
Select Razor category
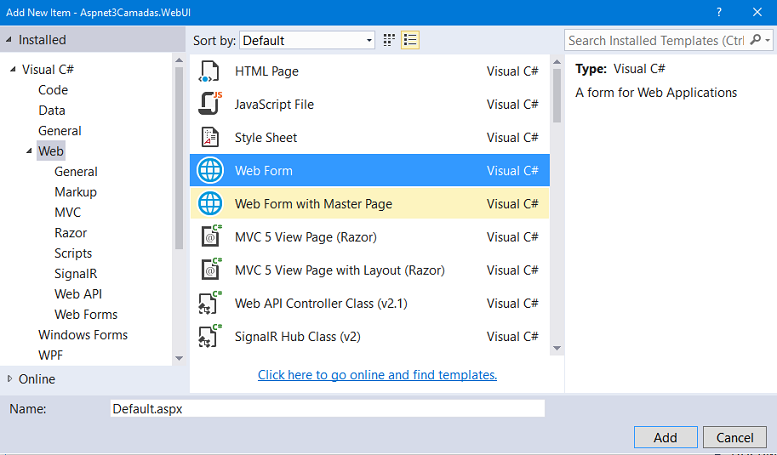tap(70, 232)
